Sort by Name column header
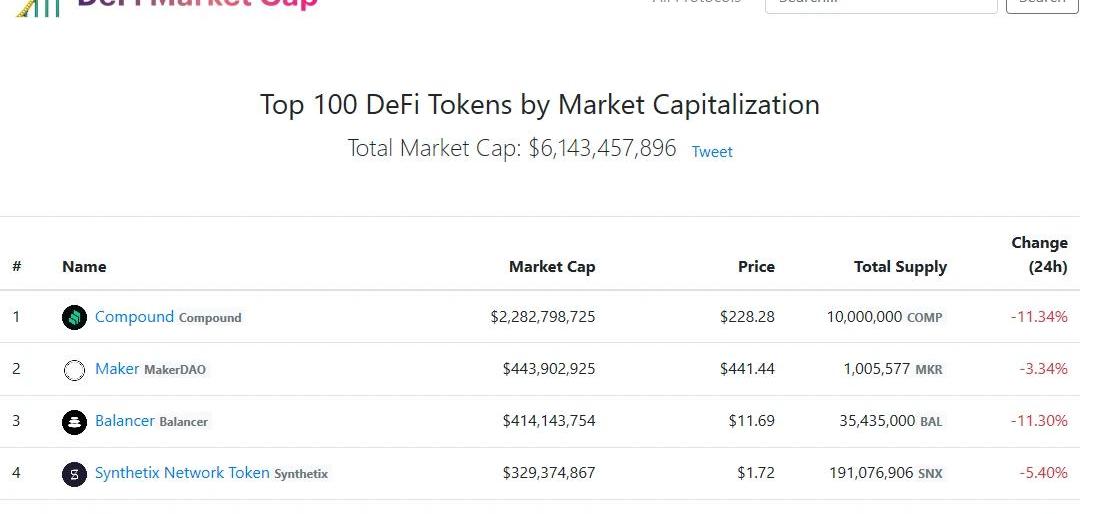1093x514 pixels. (84, 267)
